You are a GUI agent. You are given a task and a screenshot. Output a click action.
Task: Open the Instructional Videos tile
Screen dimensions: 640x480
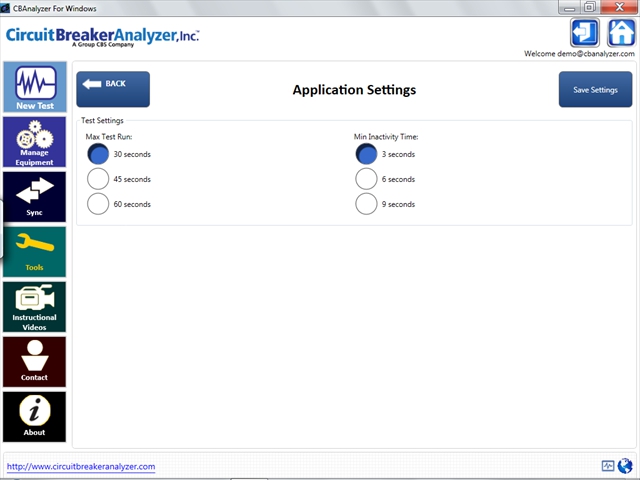pos(35,307)
